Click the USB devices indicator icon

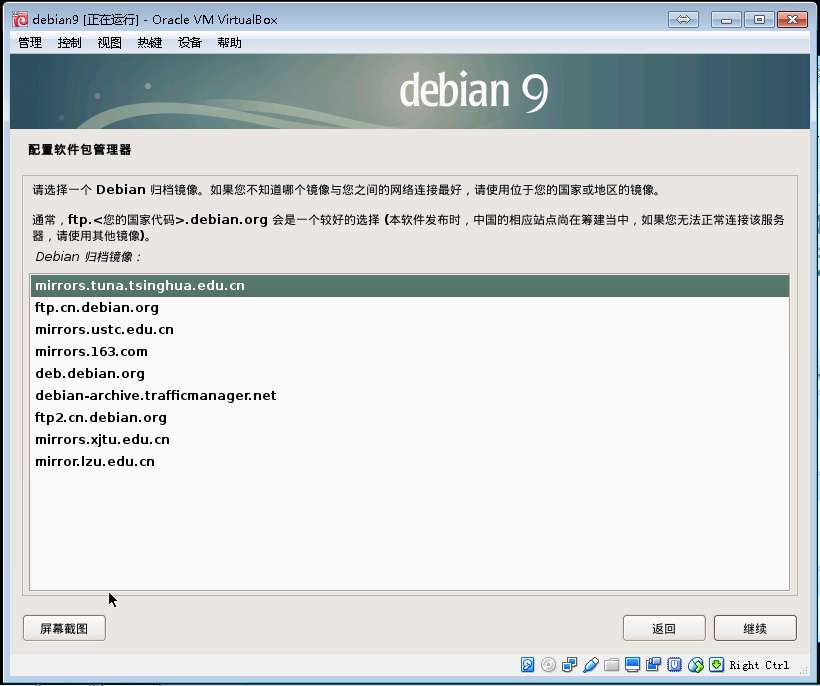(x=590, y=665)
